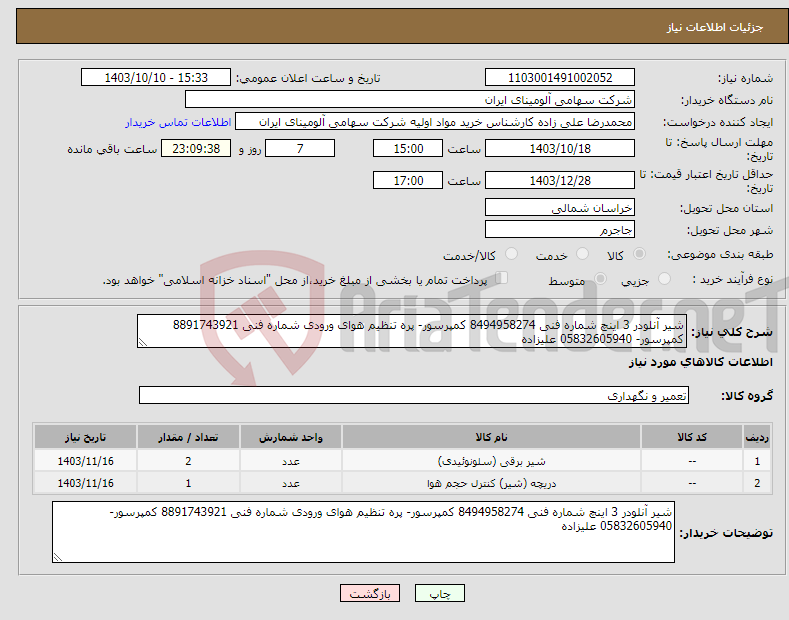Click the remaining days field showing 7
Image resolution: width=789 pixels, height=620 pixels.
click(300, 148)
